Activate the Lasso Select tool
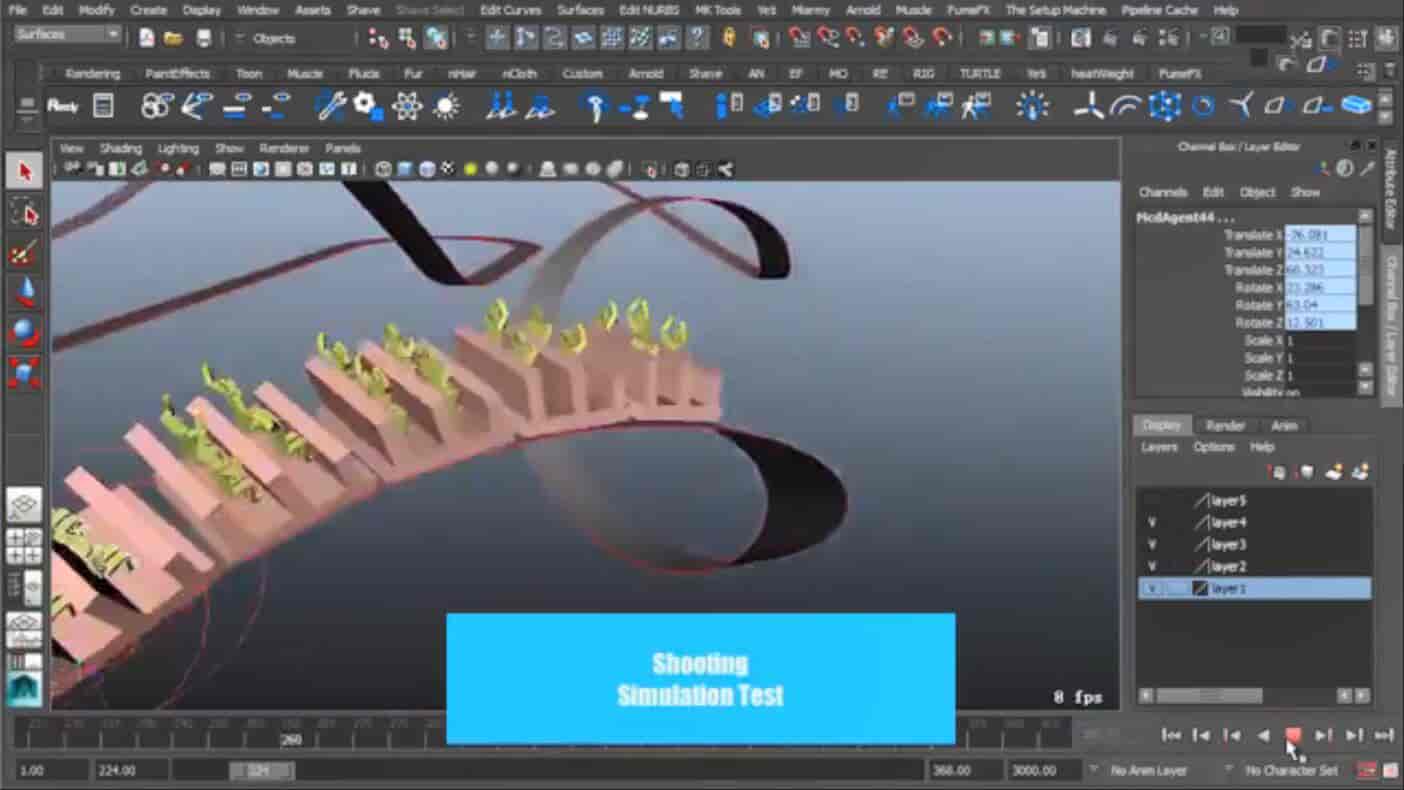This screenshot has width=1404, height=790. 24,212
